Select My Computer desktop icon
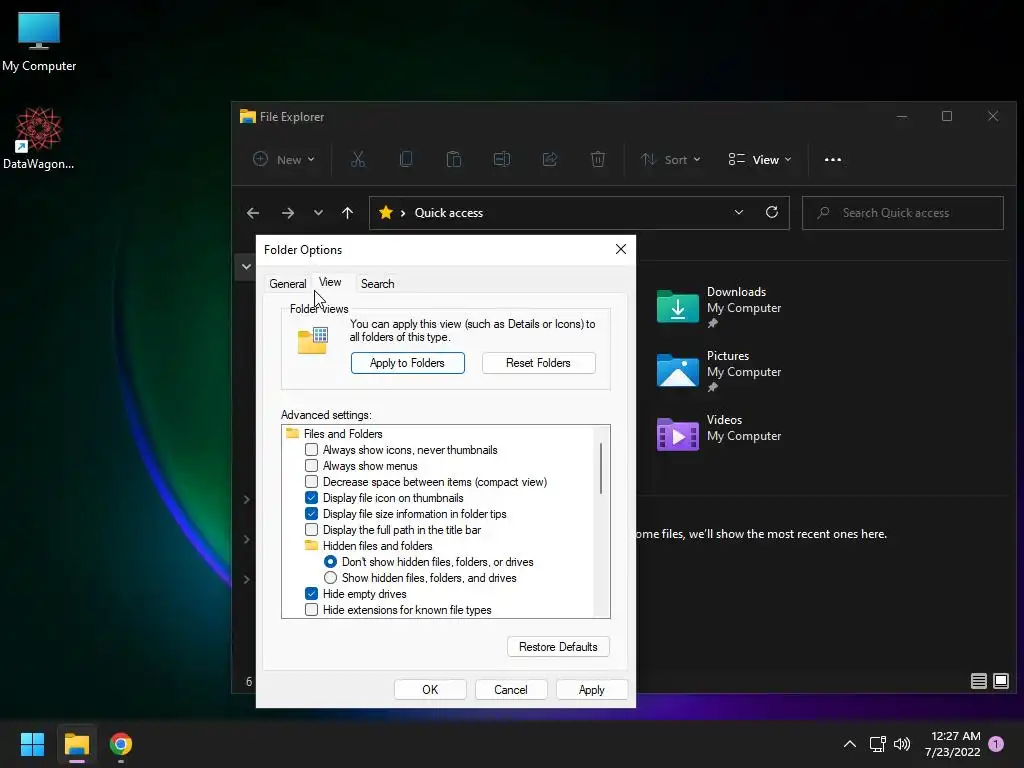 tap(39, 42)
